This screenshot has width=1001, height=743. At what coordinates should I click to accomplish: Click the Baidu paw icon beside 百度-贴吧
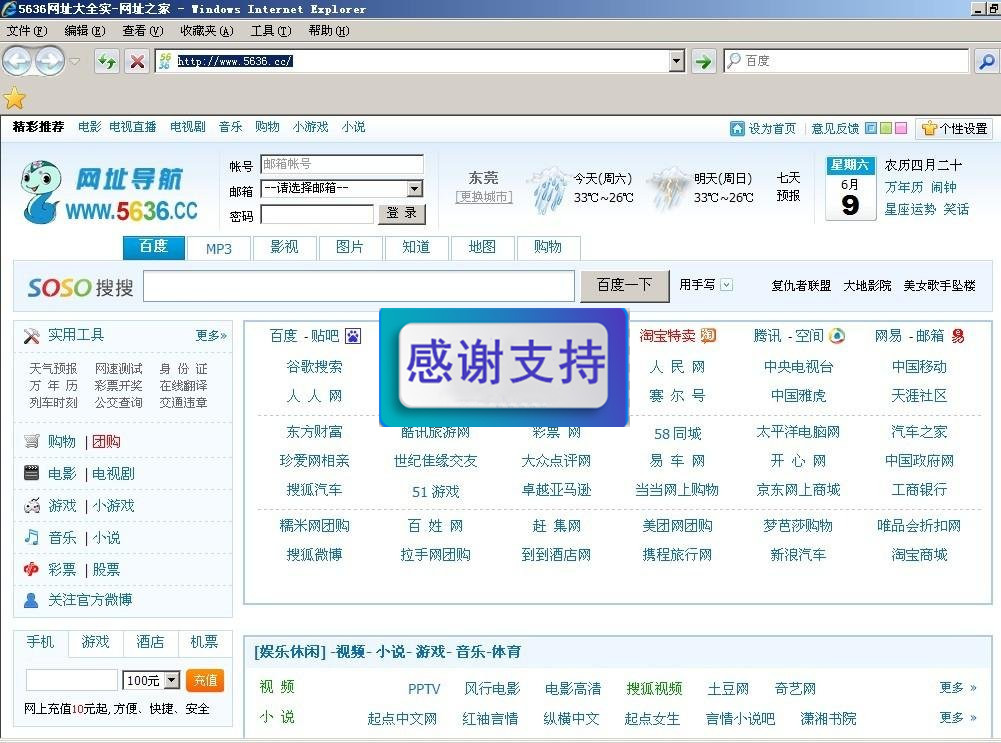click(x=353, y=336)
